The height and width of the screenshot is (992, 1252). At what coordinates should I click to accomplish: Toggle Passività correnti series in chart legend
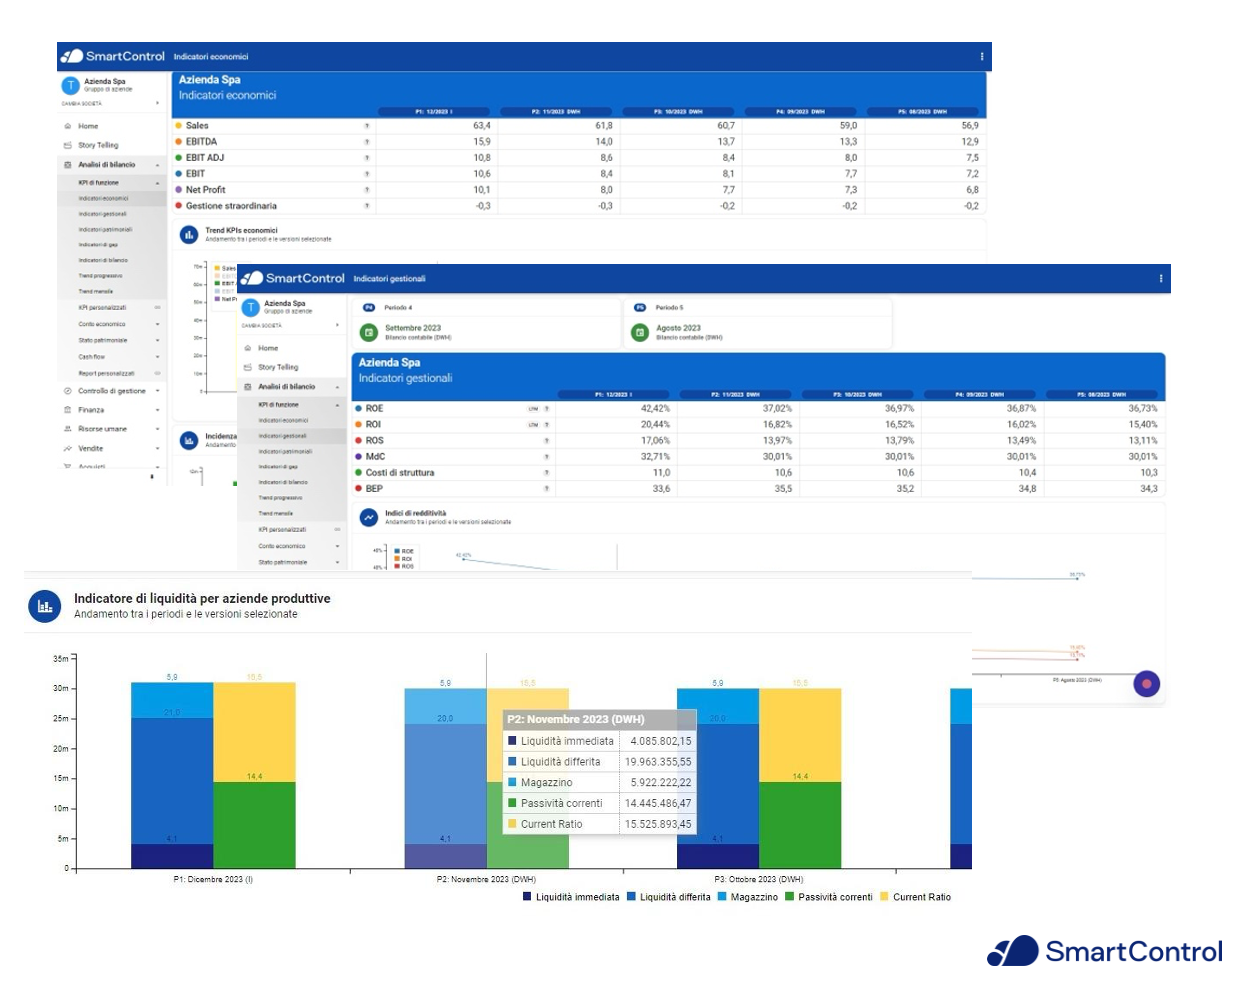click(x=829, y=897)
